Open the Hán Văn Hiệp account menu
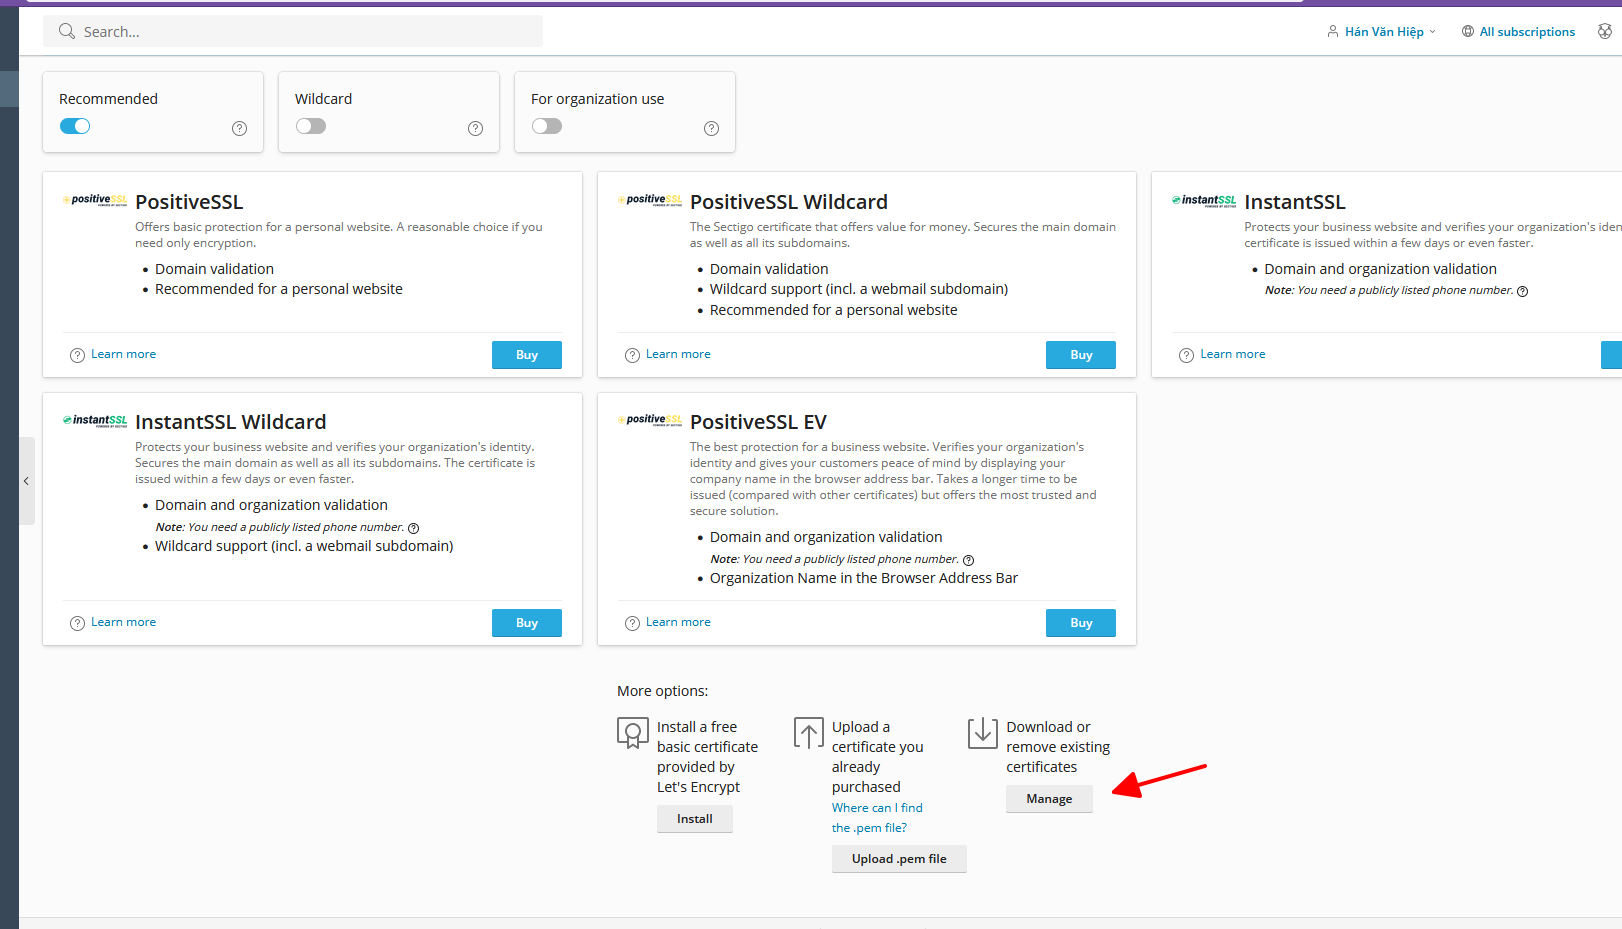The width and height of the screenshot is (1622, 929). point(1382,31)
